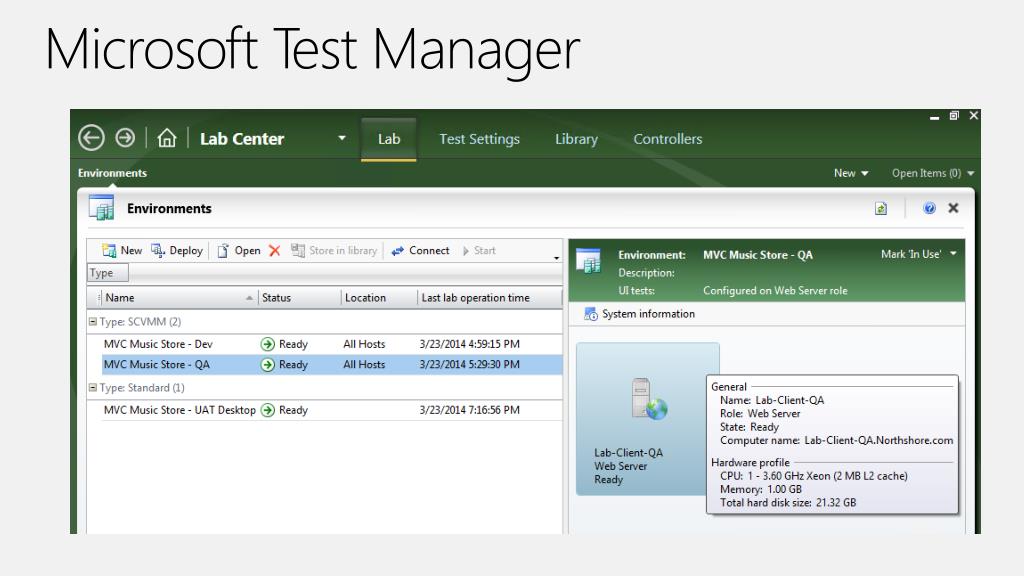Sort by the Status column header

pos(299,298)
